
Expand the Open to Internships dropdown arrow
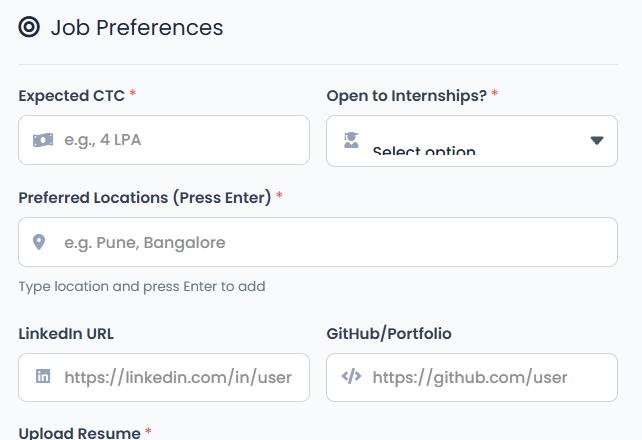point(597,141)
